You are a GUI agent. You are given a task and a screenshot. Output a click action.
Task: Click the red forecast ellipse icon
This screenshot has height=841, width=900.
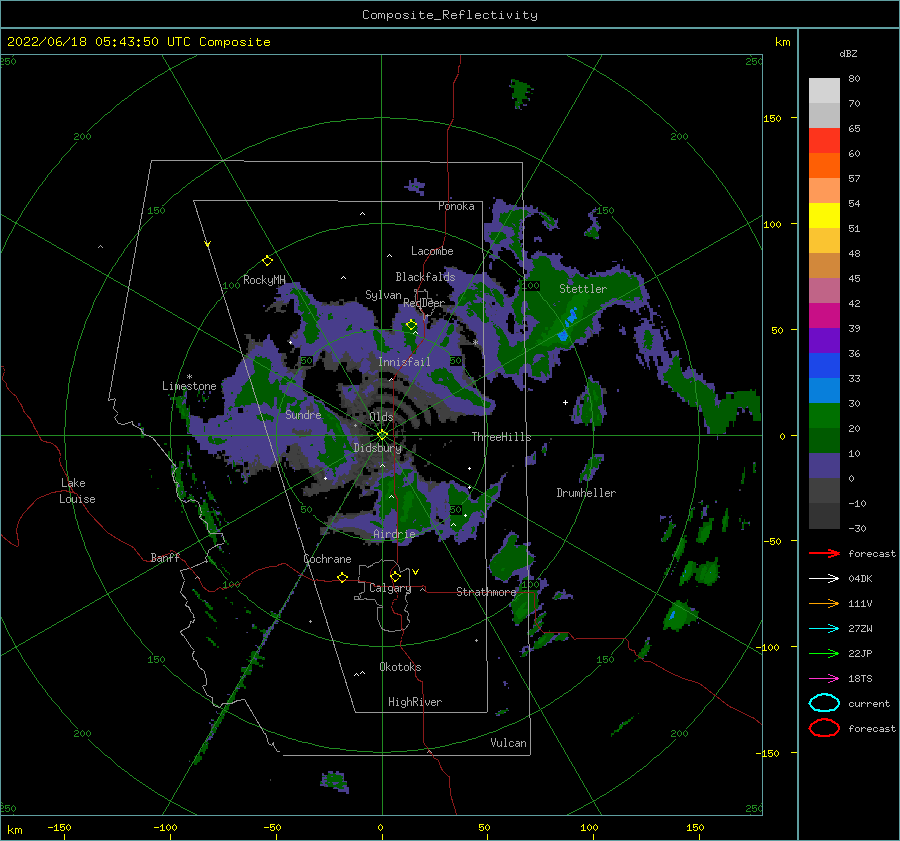coord(824,728)
